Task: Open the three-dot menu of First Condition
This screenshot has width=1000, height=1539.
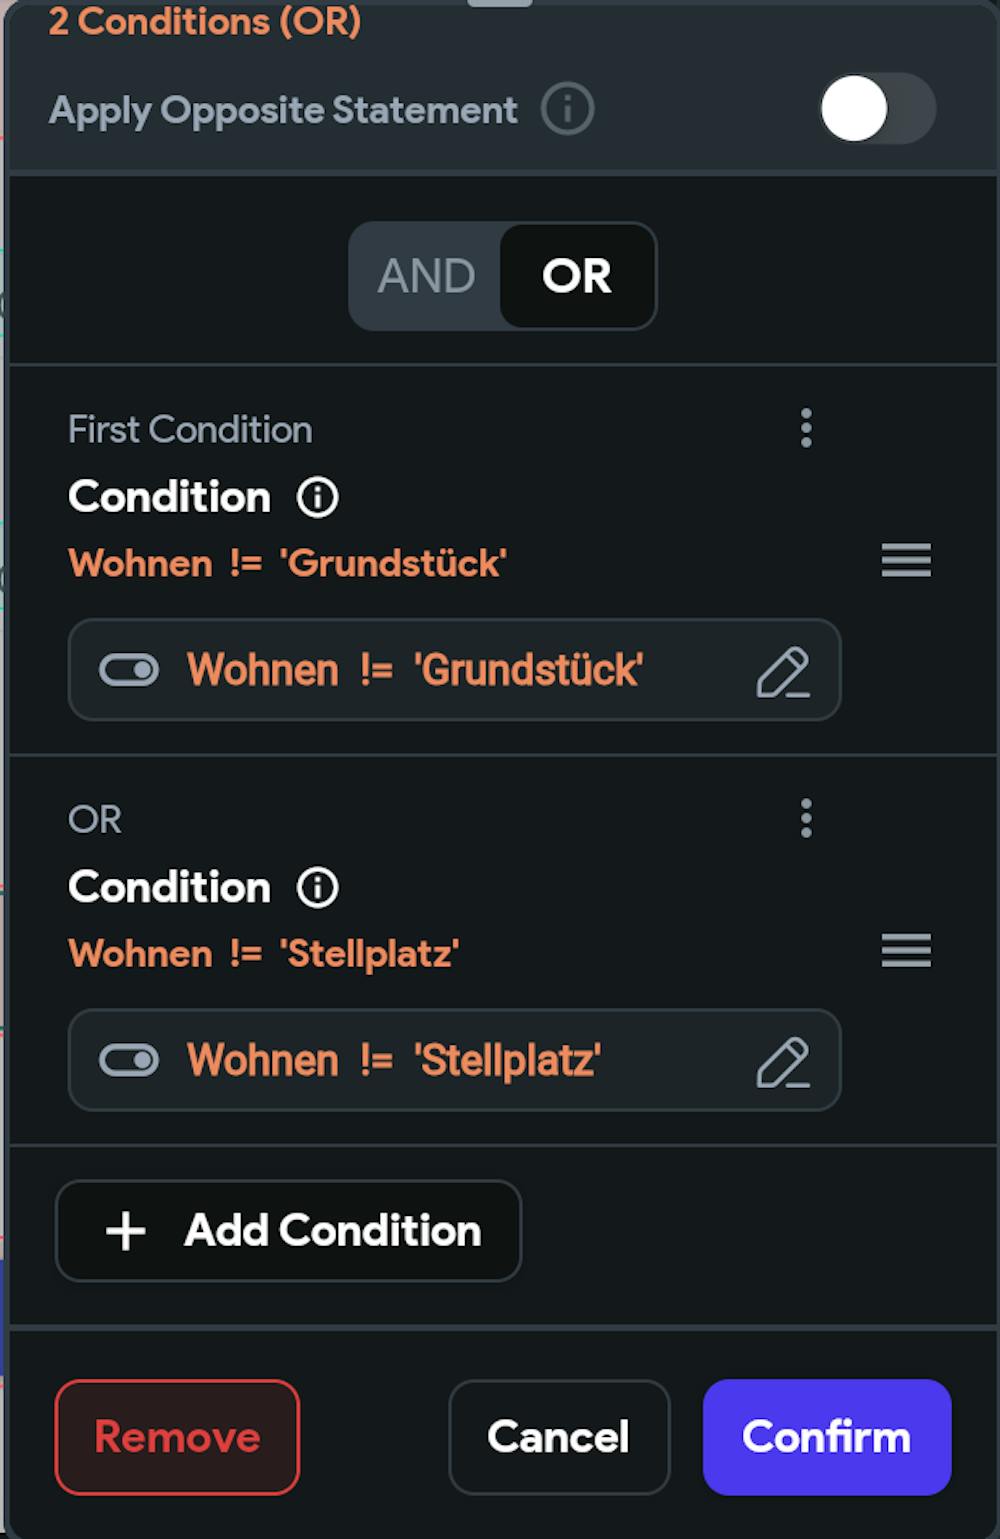Action: (x=806, y=429)
